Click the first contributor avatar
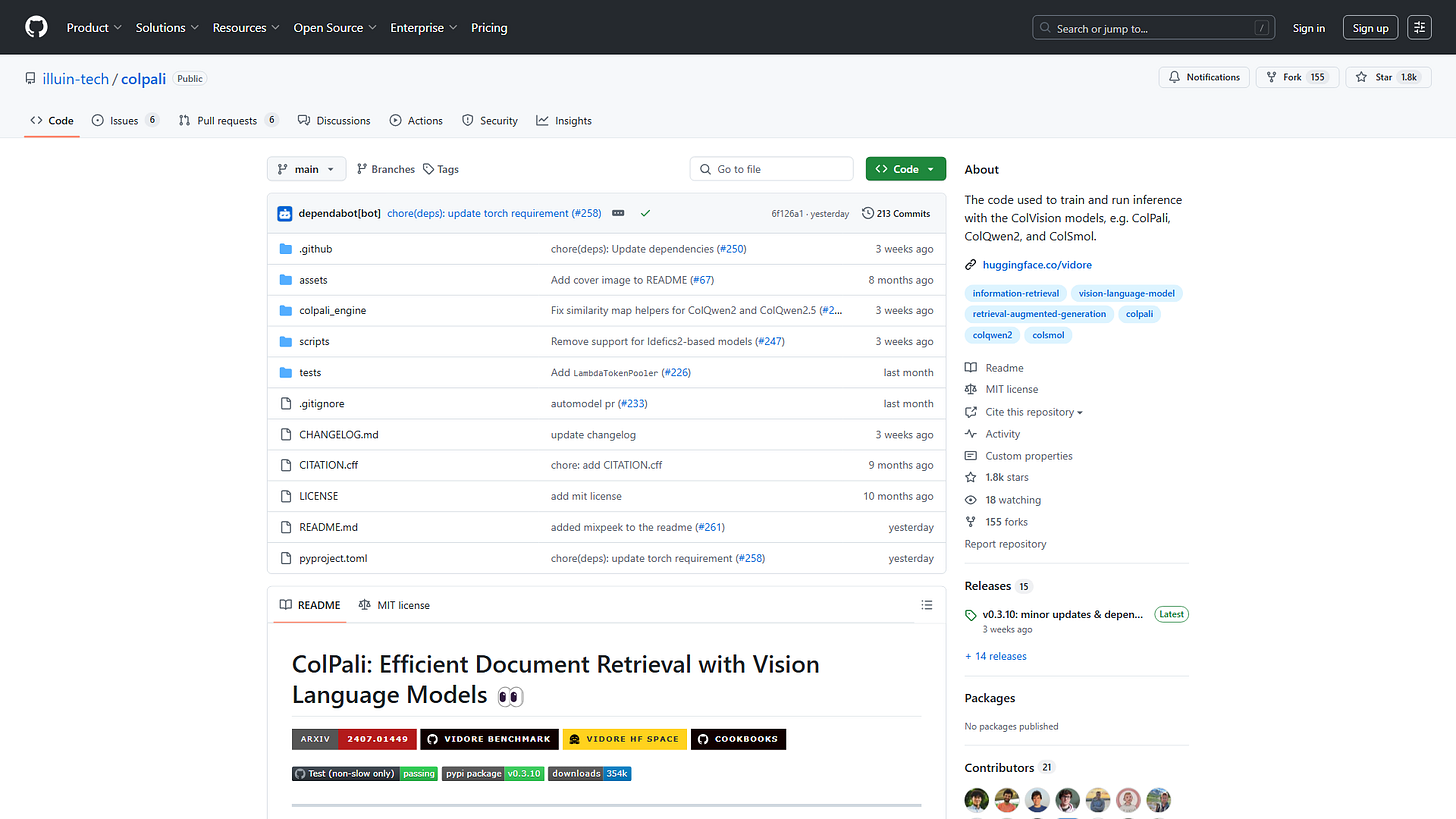Viewport: 1456px width, 819px height. coord(977,800)
